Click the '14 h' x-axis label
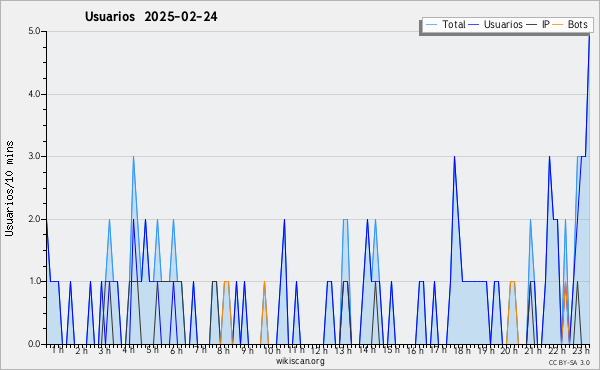Image resolution: width=600 pixels, height=370 pixels. tap(367, 350)
